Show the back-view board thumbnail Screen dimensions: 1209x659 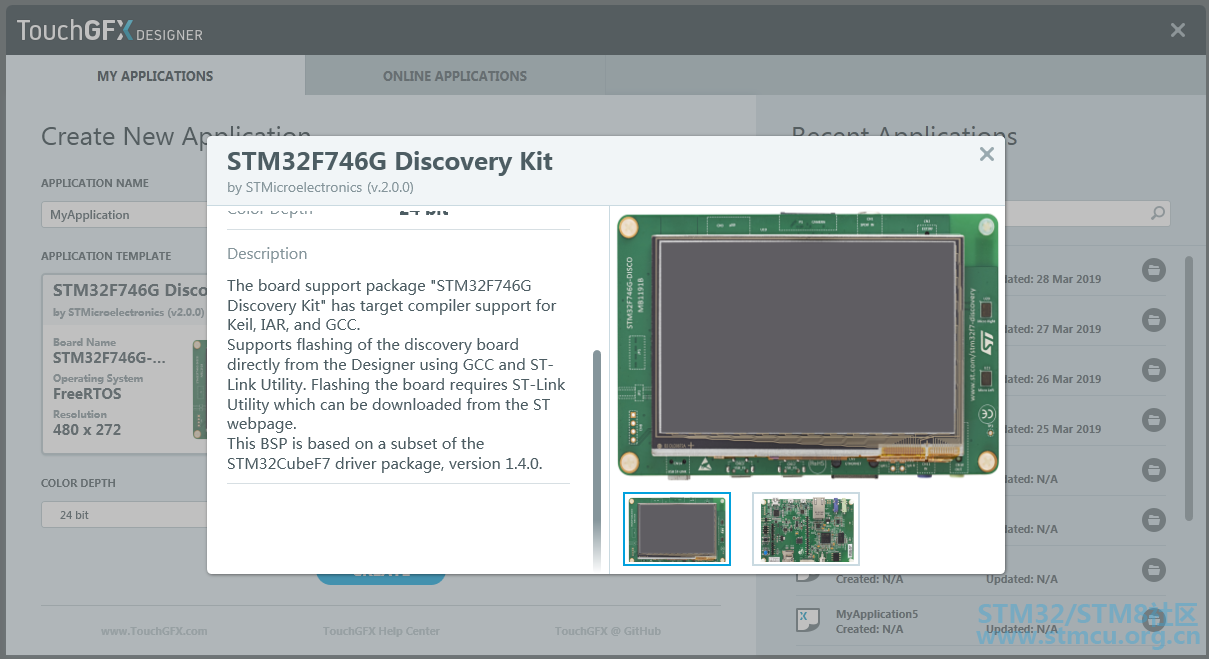pyautogui.click(x=806, y=529)
